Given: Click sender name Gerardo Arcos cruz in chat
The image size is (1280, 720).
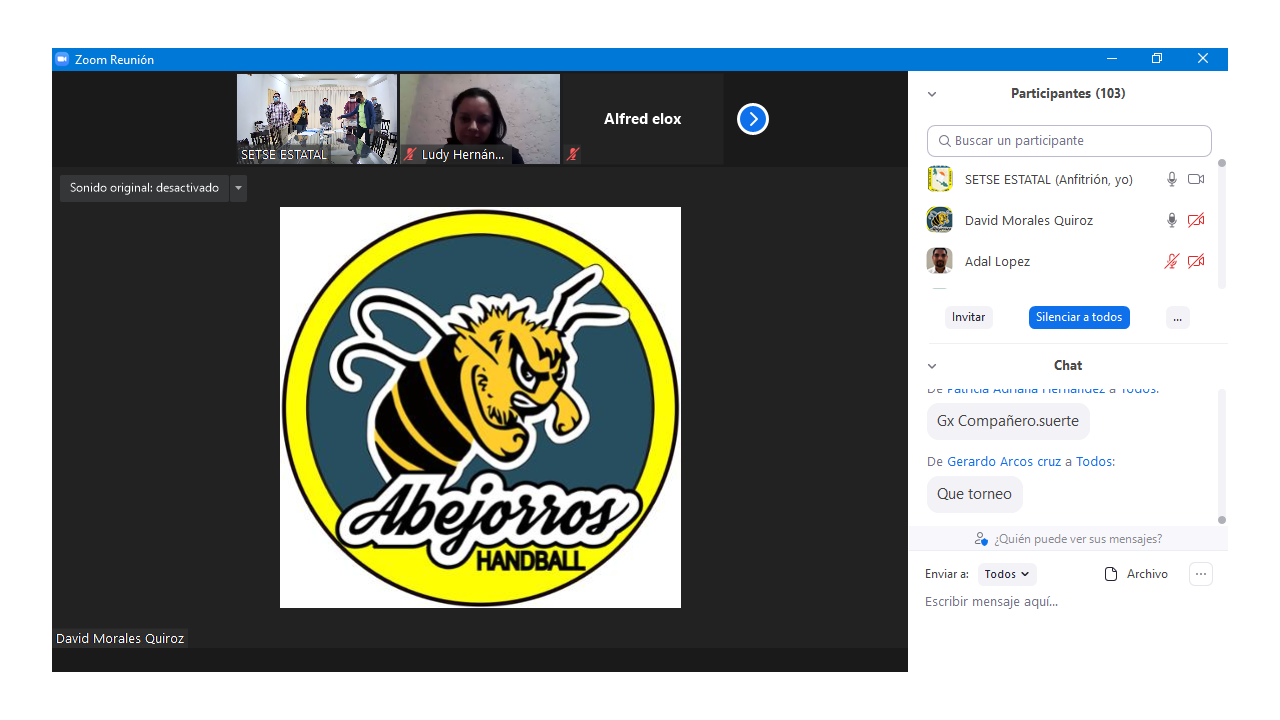Looking at the screenshot, I should [x=1005, y=462].
